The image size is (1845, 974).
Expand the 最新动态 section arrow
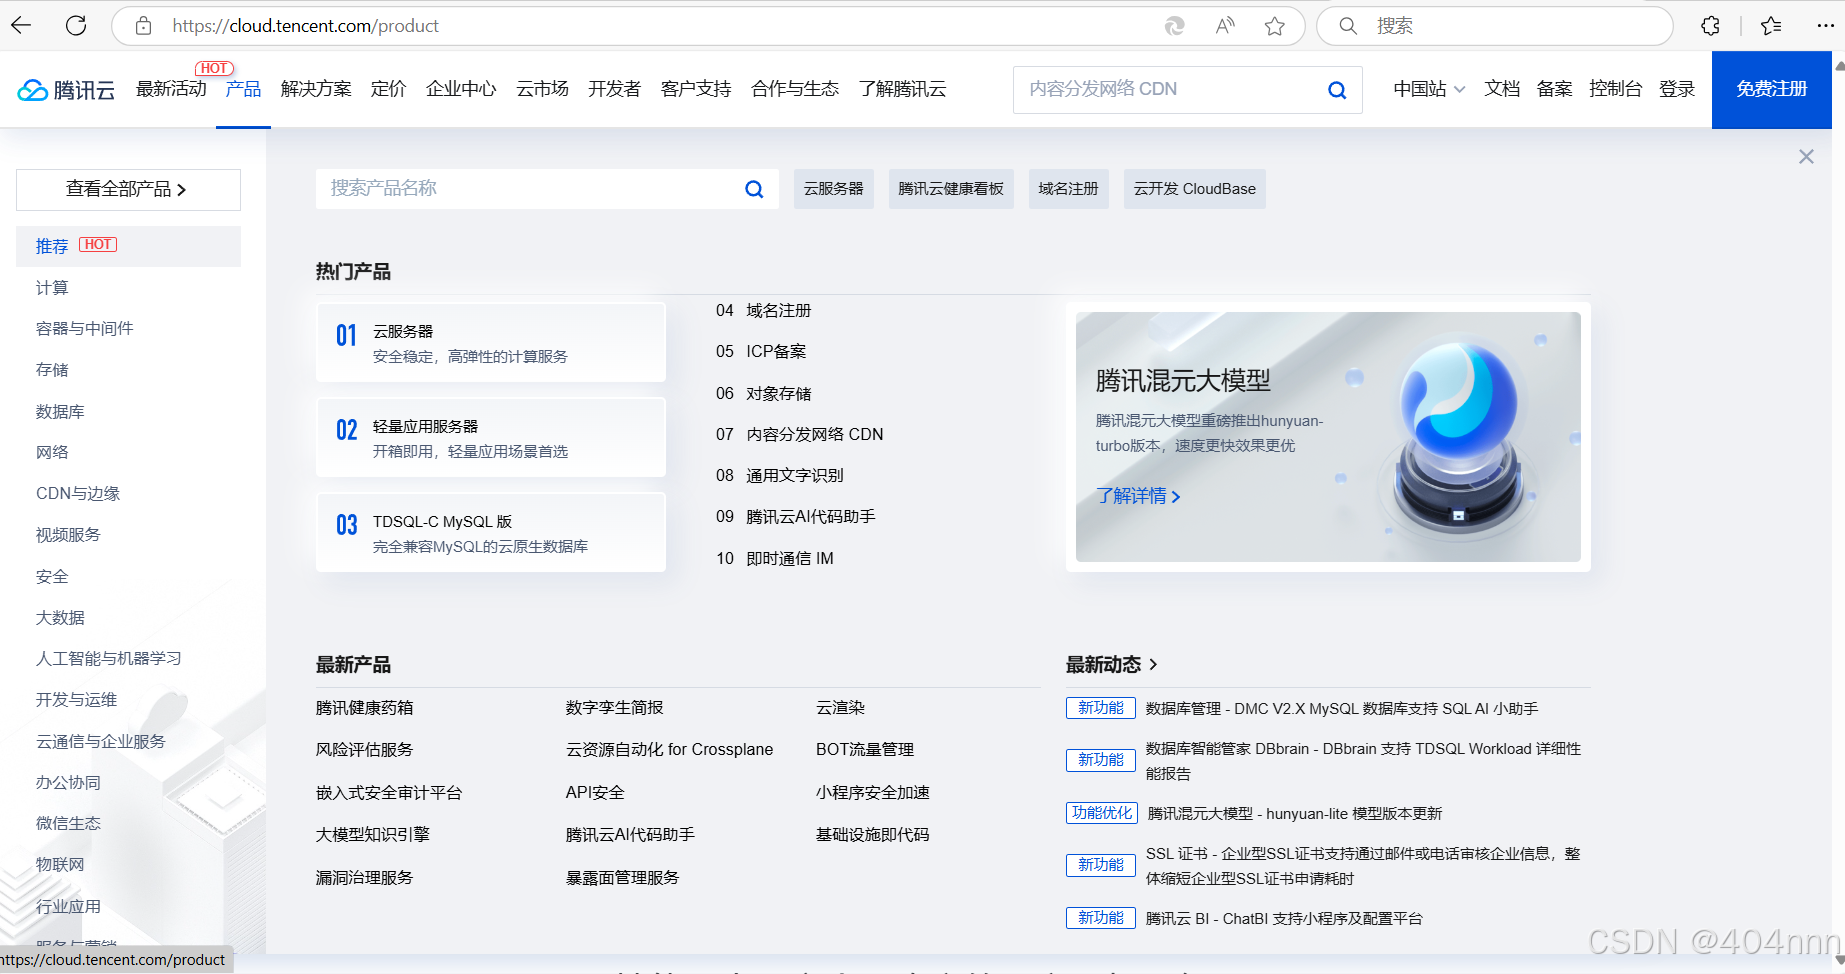coord(1153,664)
